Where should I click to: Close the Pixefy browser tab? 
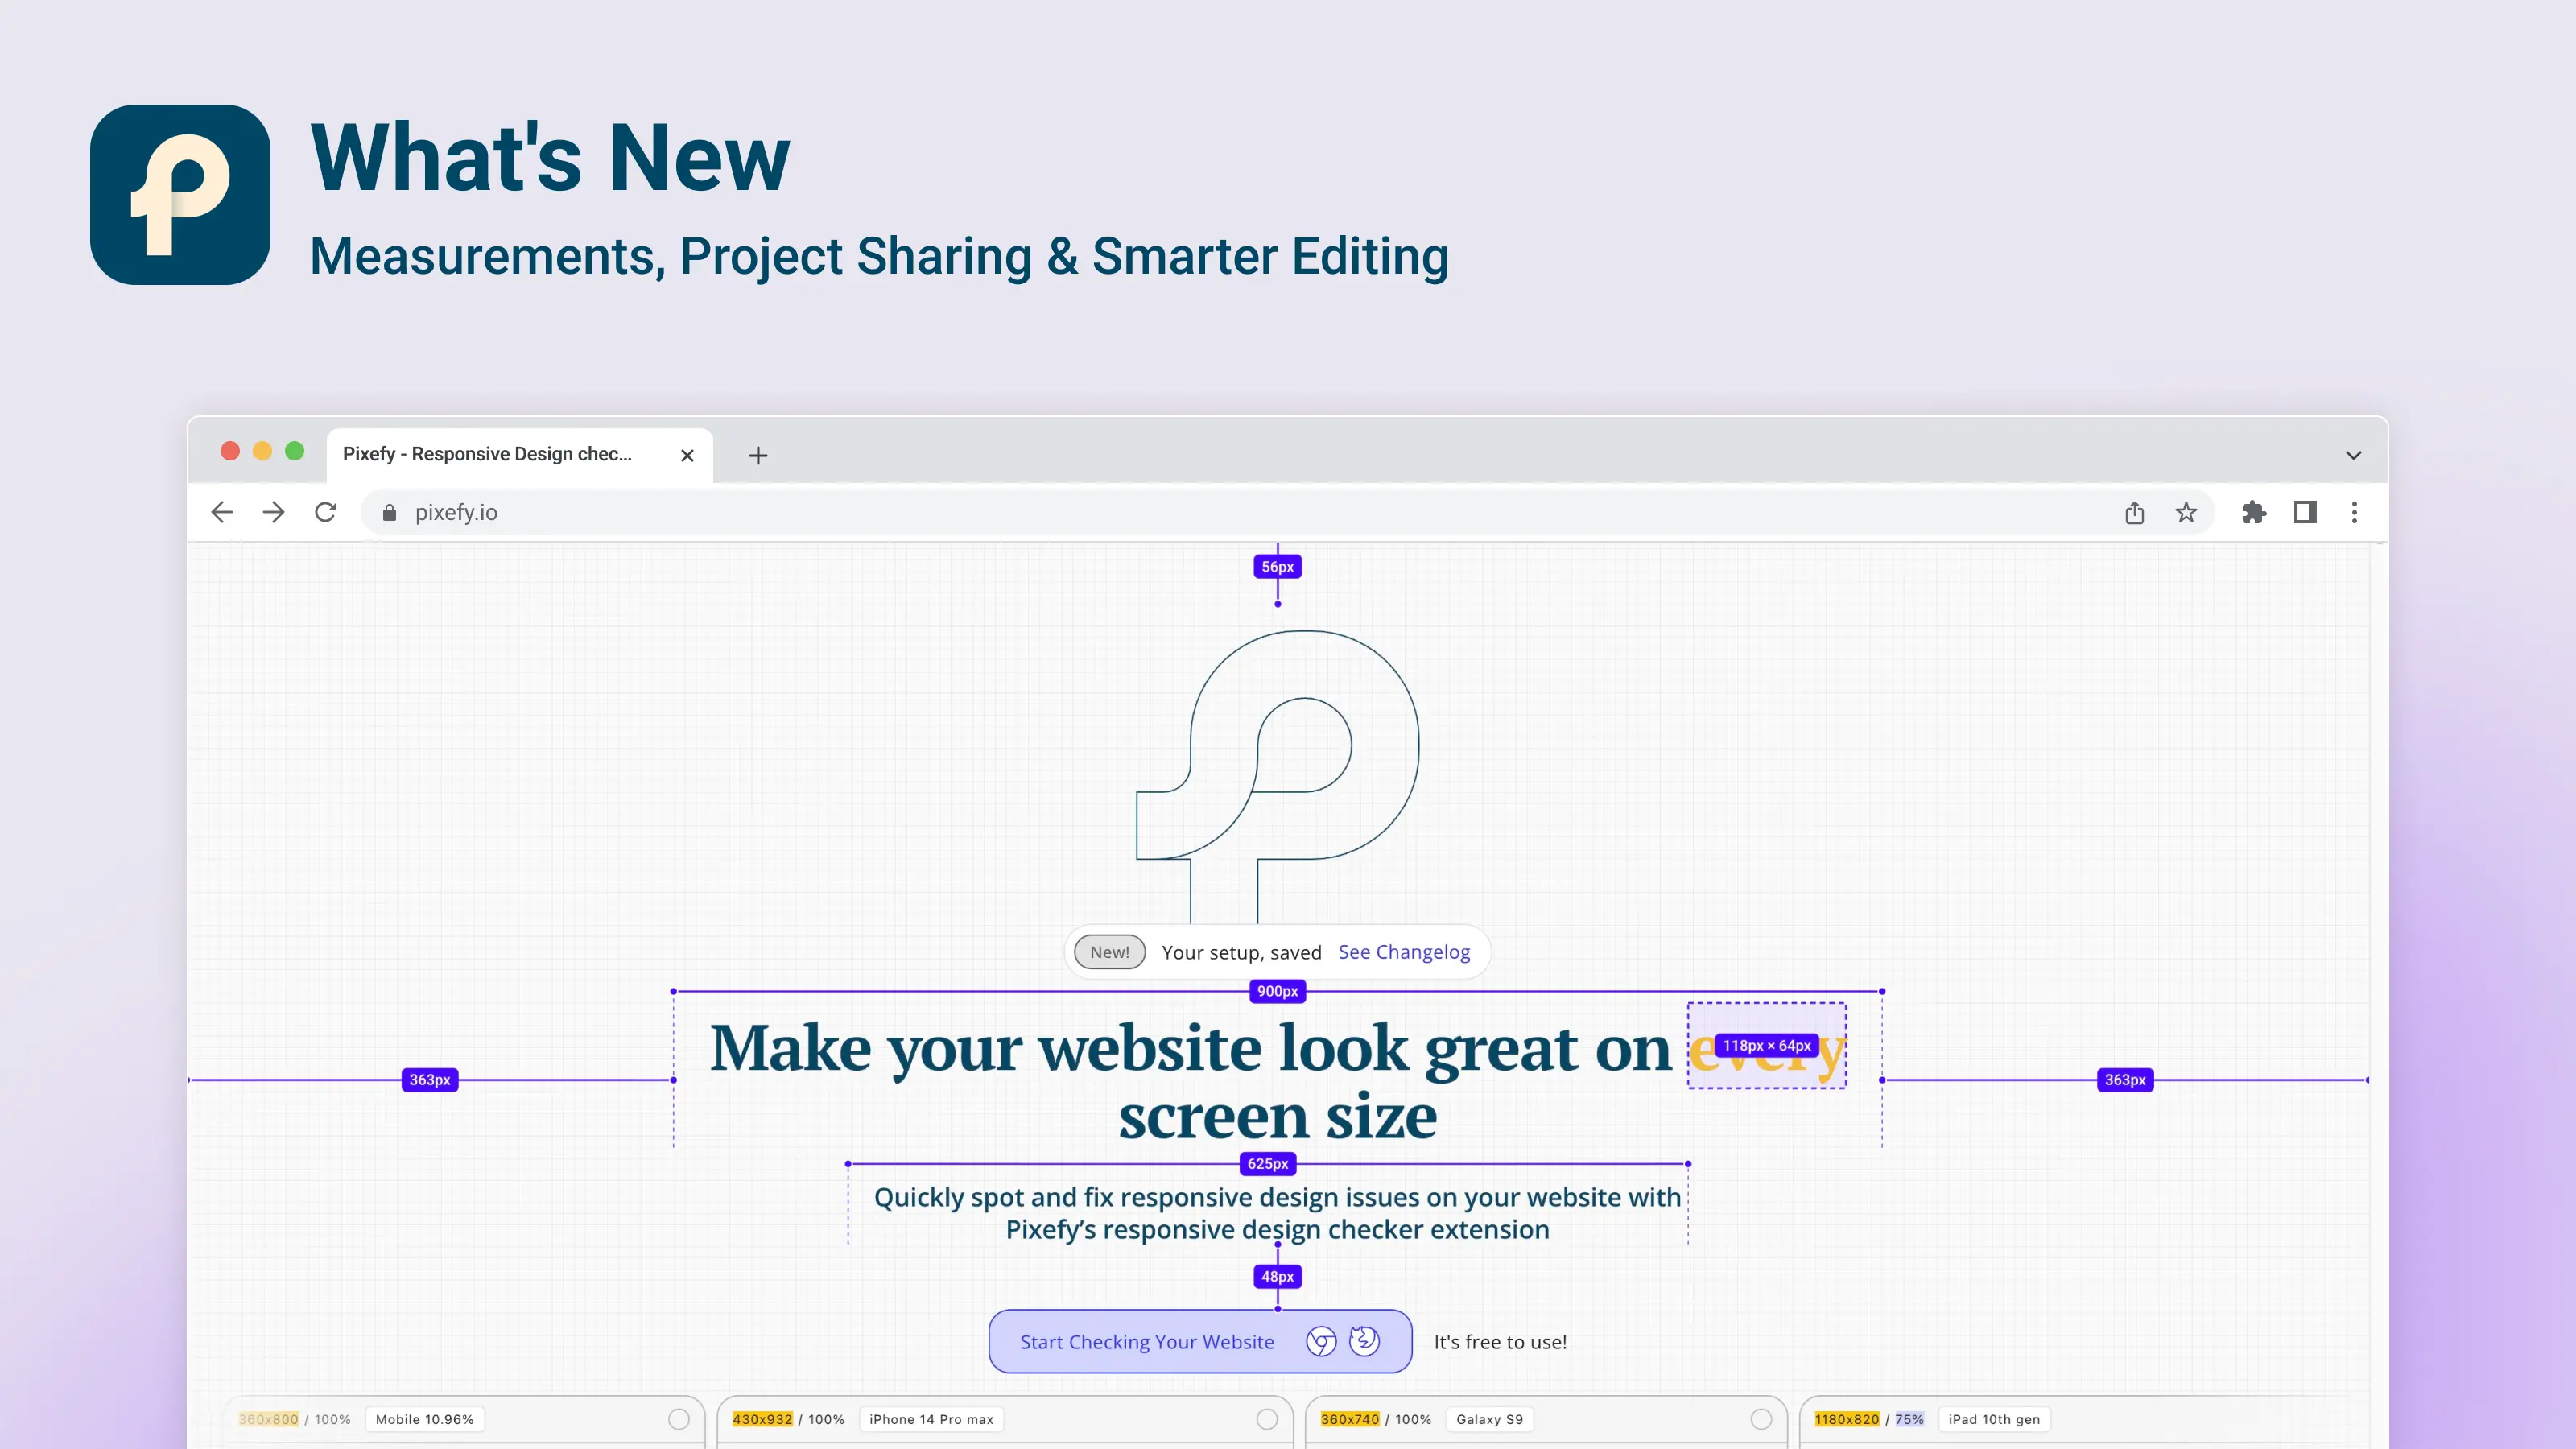[x=687, y=455]
